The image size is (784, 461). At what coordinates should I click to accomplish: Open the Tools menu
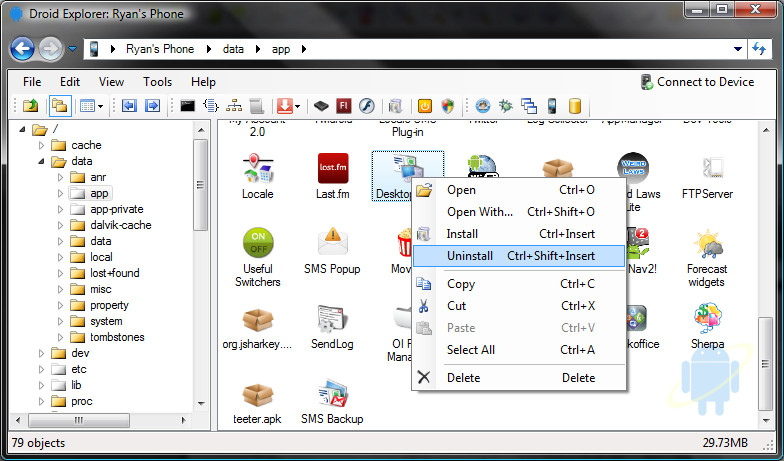tap(158, 82)
